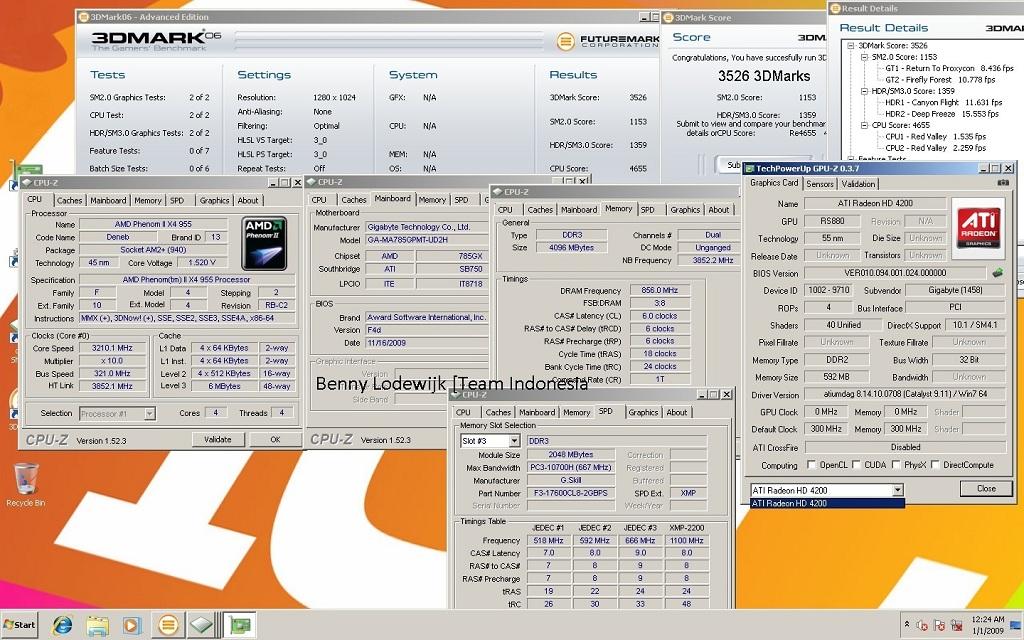The width and height of the screenshot is (1024, 640).
Task: Open the Processor #1 selection dropdown
Action: click(x=150, y=413)
